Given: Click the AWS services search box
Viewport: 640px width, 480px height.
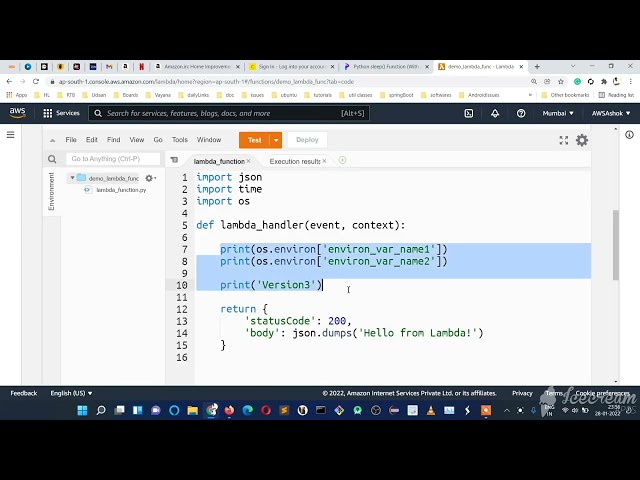Looking at the screenshot, I should (x=229, y=113).
